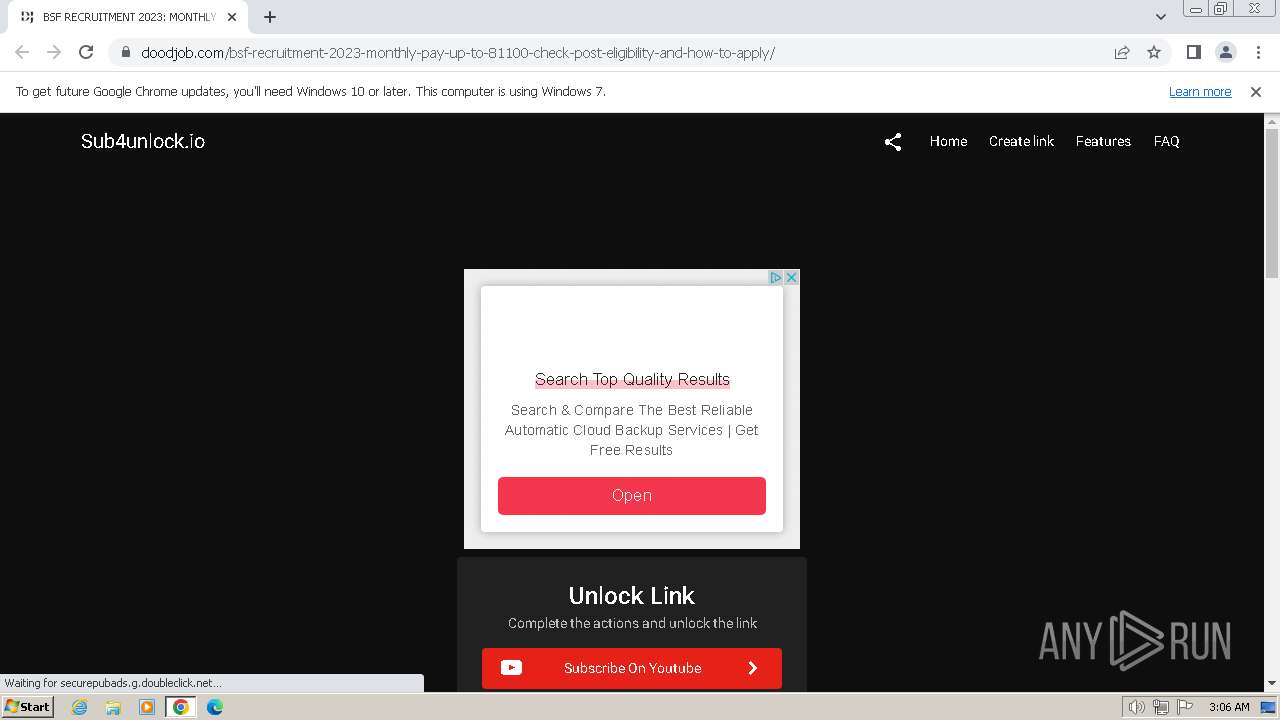This screenshot has height=720, width=1280.
Task: Switch to Chrome in the taskbar
Action: [181, 707]
